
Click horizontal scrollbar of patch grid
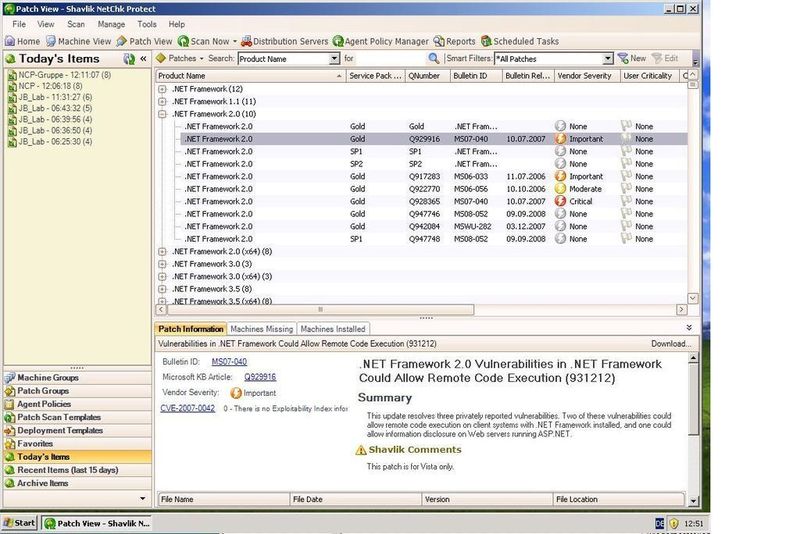coord(320,310)
